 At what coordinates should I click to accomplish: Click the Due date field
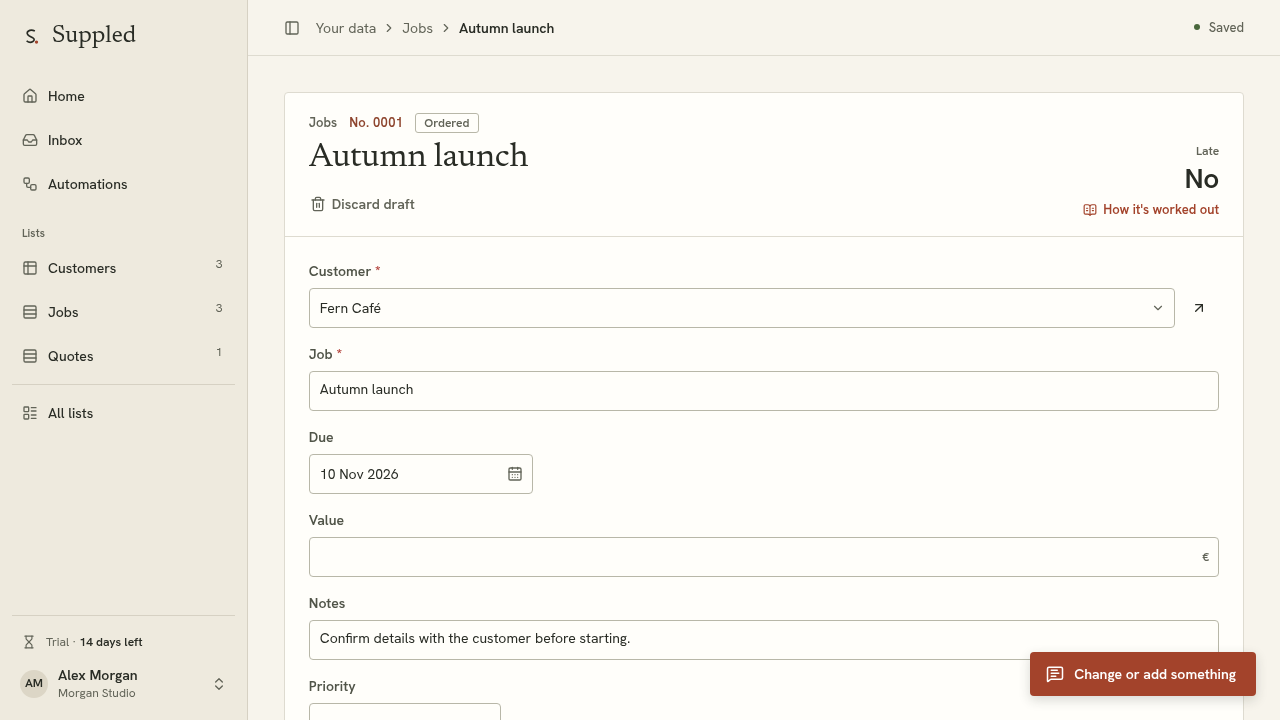point(421,474)
